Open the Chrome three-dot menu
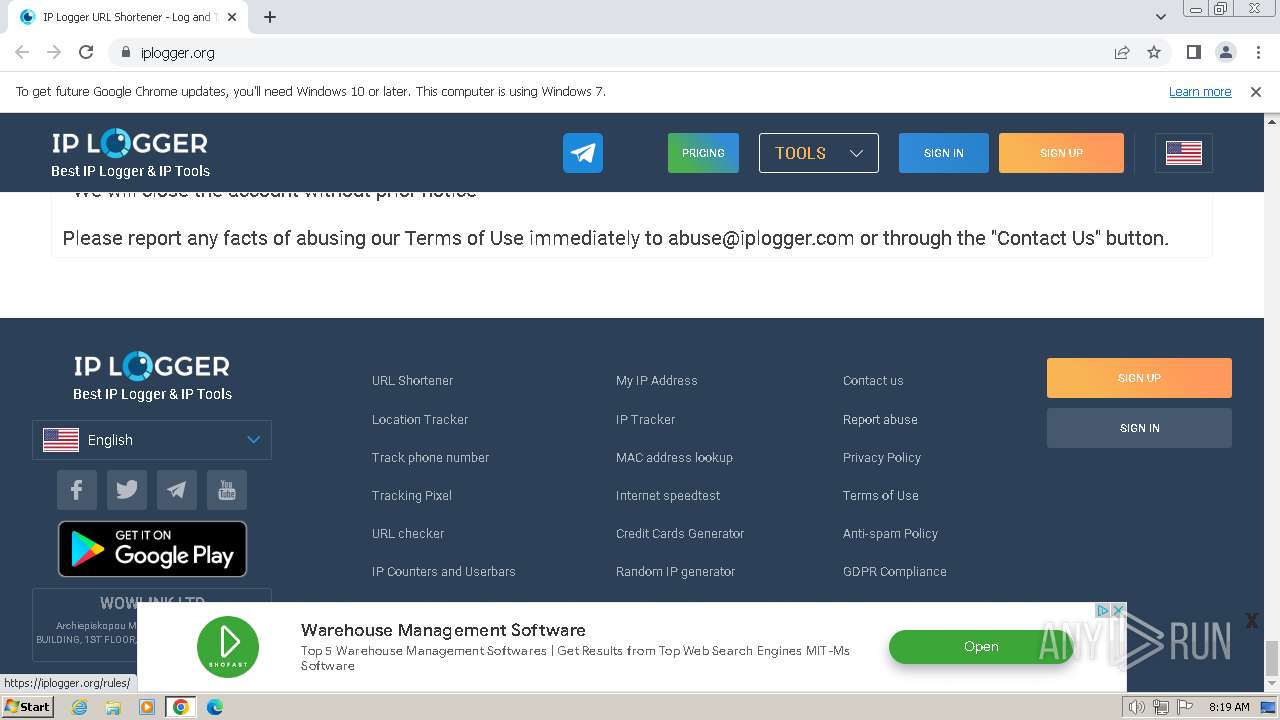The image size is (1280, 720). [1258, 52]
